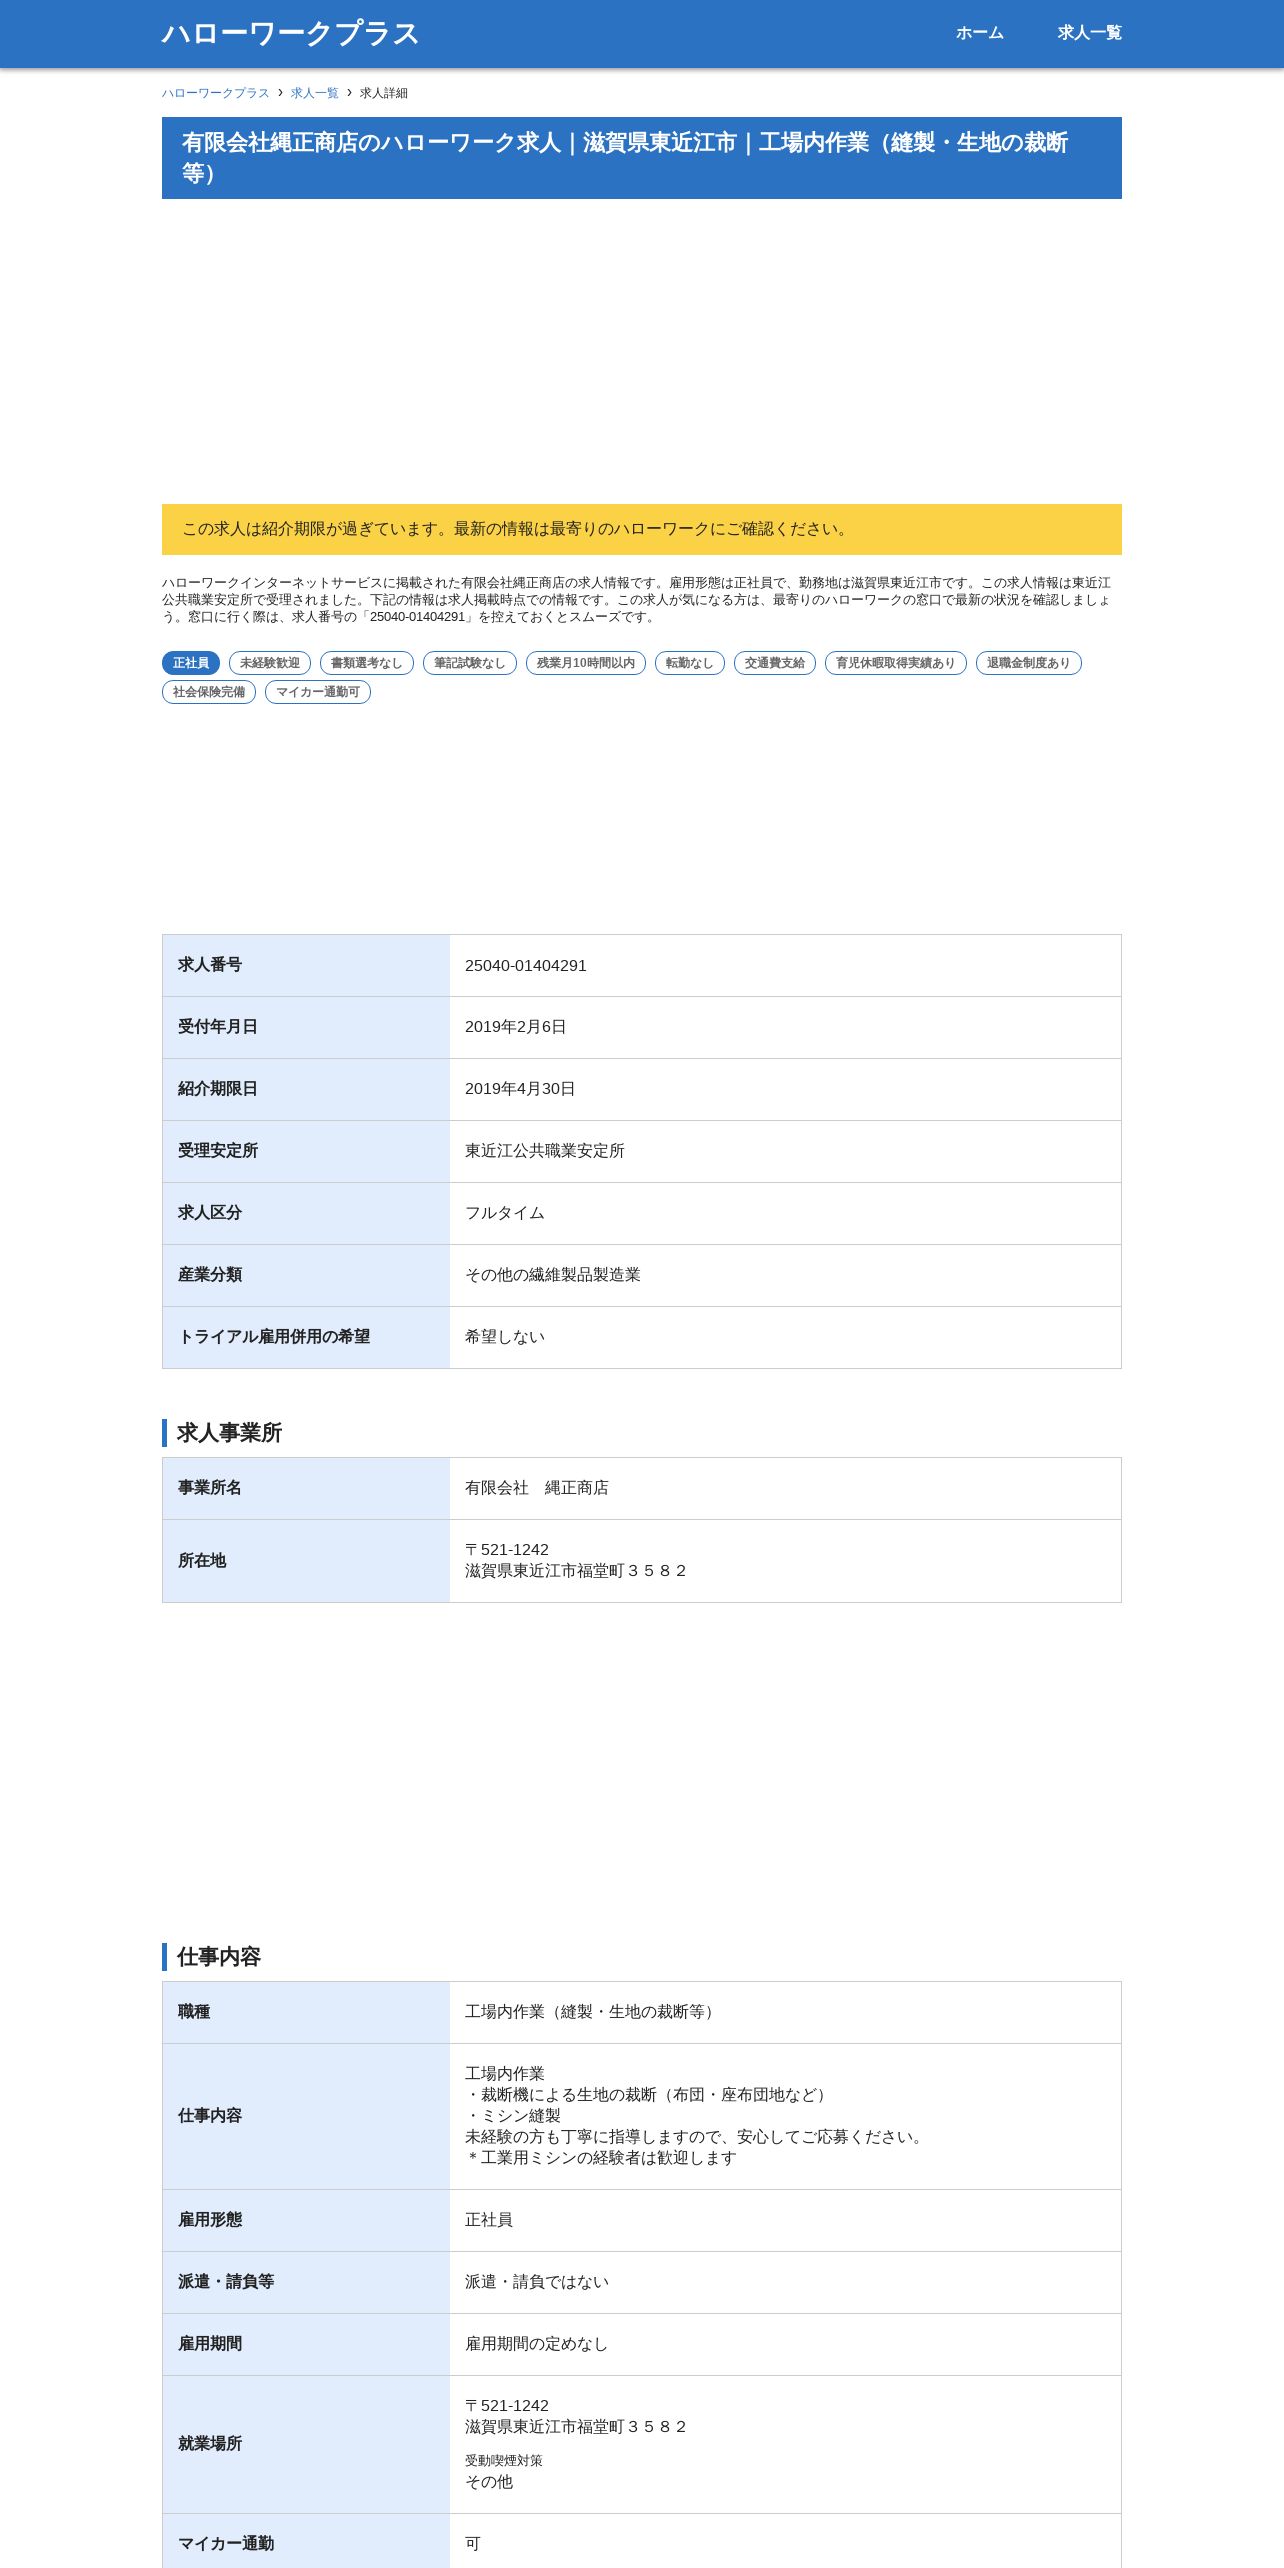Select the 退職金制度あり tag
The width and height of the screenshot is (1284, 2568).
coord(1029,663)
